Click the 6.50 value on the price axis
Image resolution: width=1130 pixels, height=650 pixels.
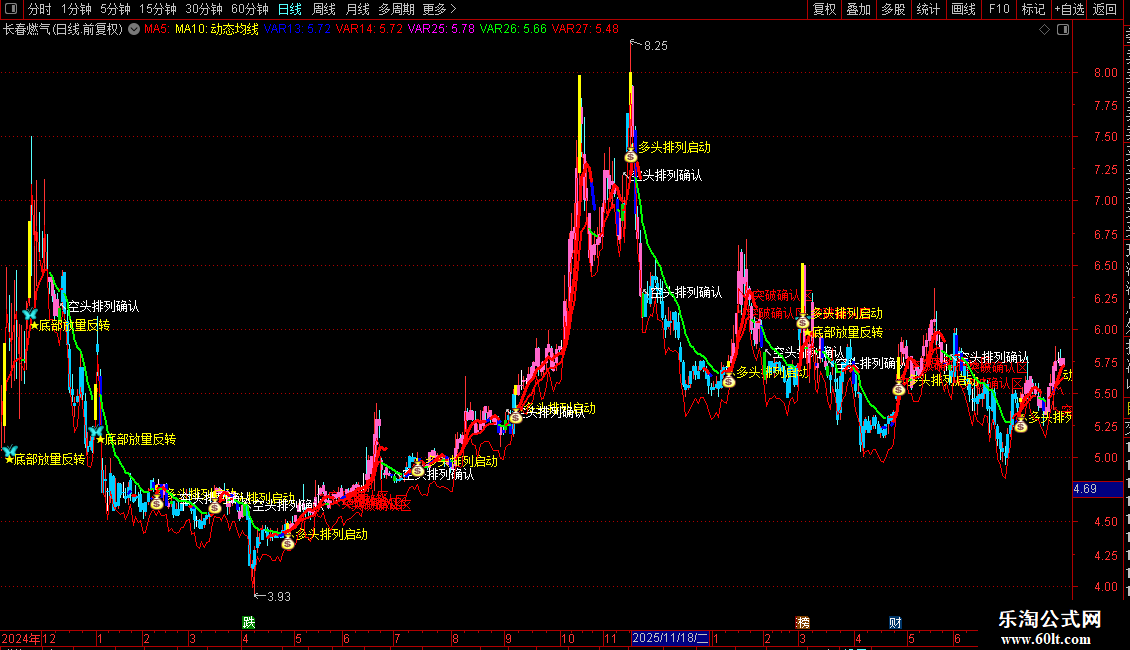[1105, 265]
